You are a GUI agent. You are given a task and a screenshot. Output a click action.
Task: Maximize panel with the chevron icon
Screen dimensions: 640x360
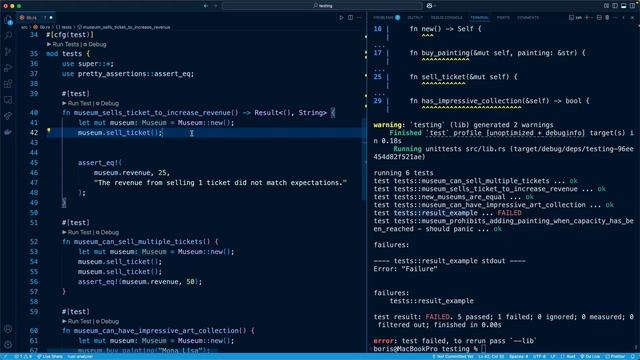click(x=624, y=18)
